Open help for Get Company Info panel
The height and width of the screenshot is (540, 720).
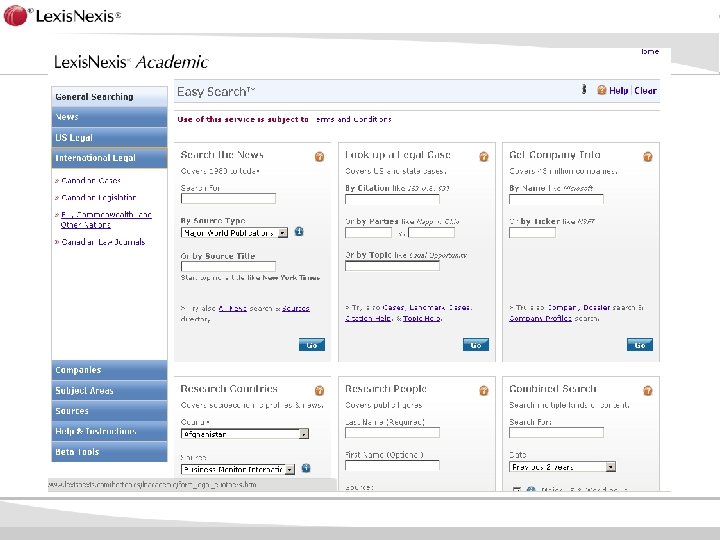[647, 157]
